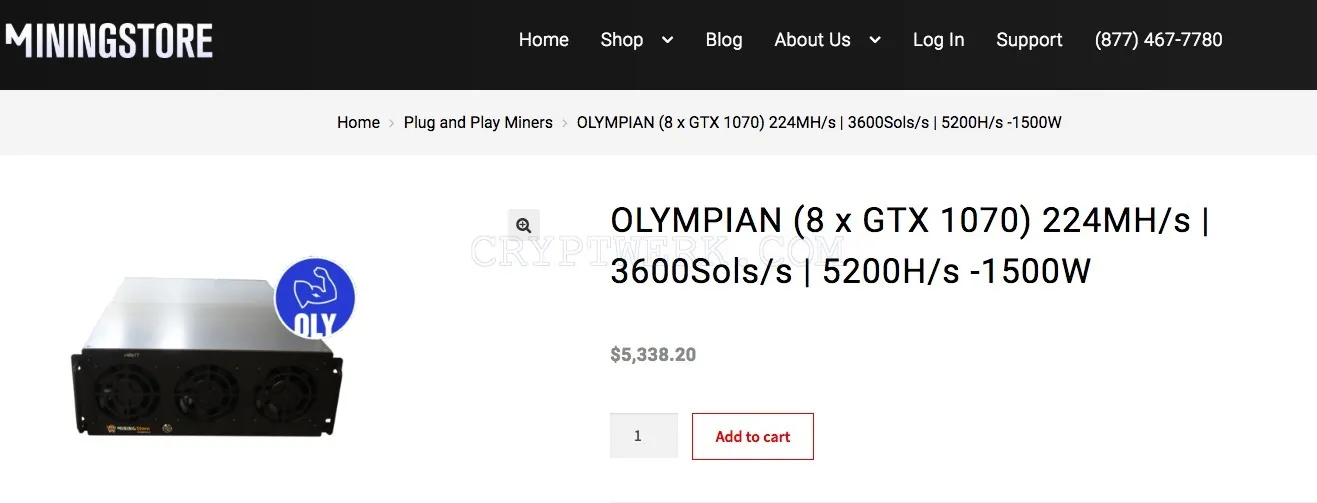Screen dimensions: 1317x503
Task: Click the Add to cart button
Action: point(753,436)
